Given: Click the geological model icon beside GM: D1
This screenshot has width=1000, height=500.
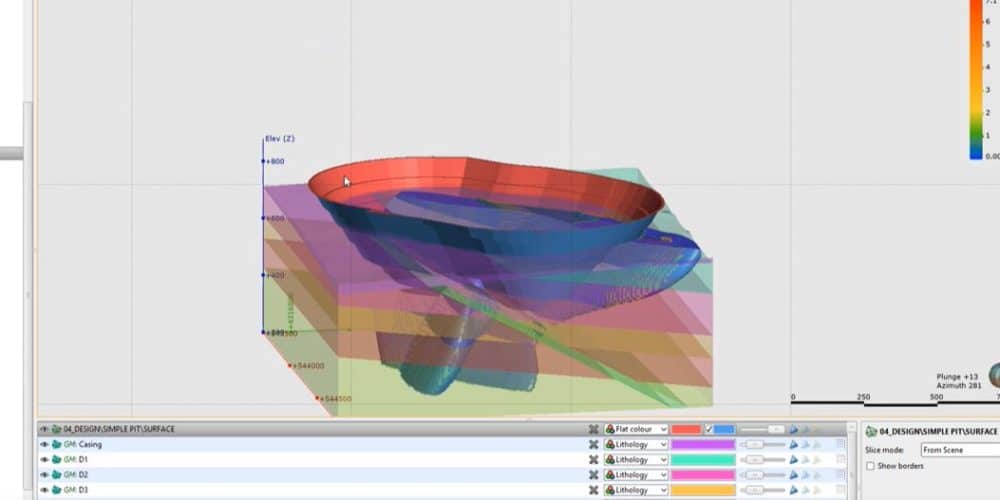Looking at the screenshot, I should click(x=56, y=460).
